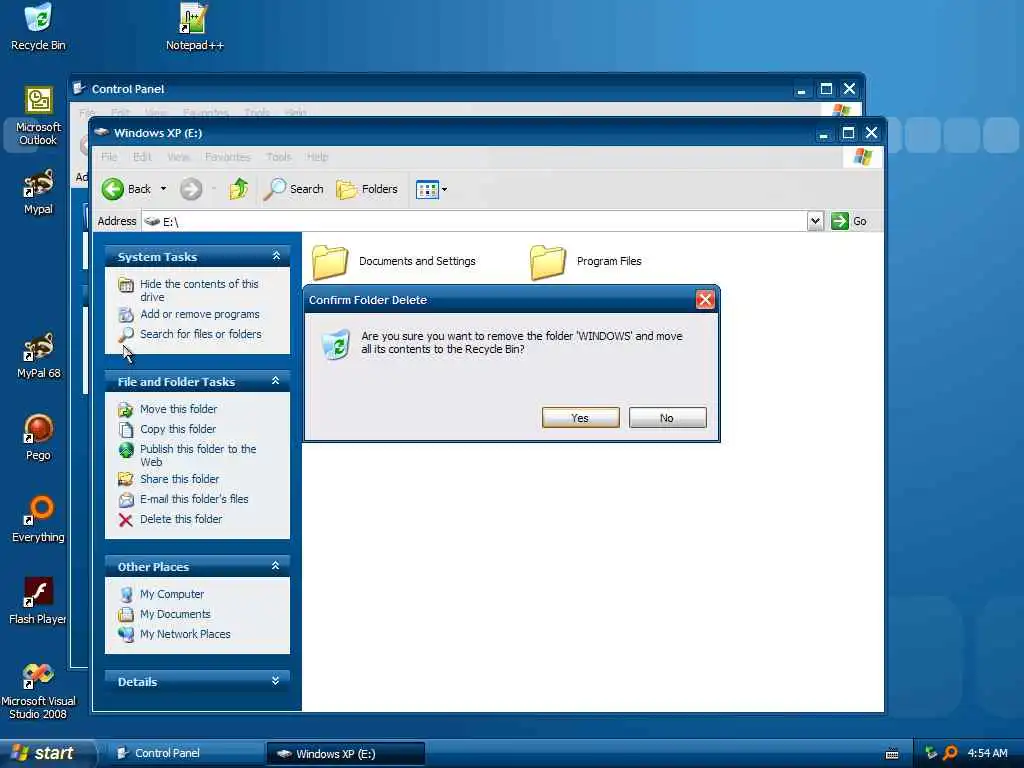Open the address bar dropdown arrow
The width and height of the screenshot is (1024, 768).
click(x=815, y=221)
